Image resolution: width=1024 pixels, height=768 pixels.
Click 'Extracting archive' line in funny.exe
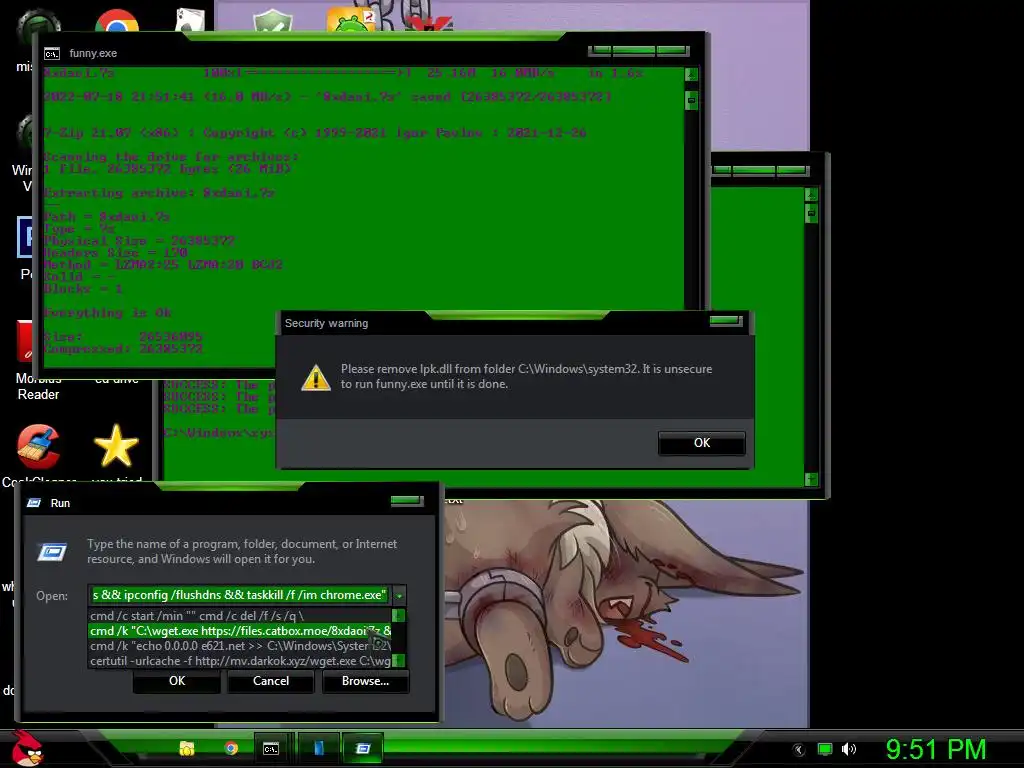[159, 193]
